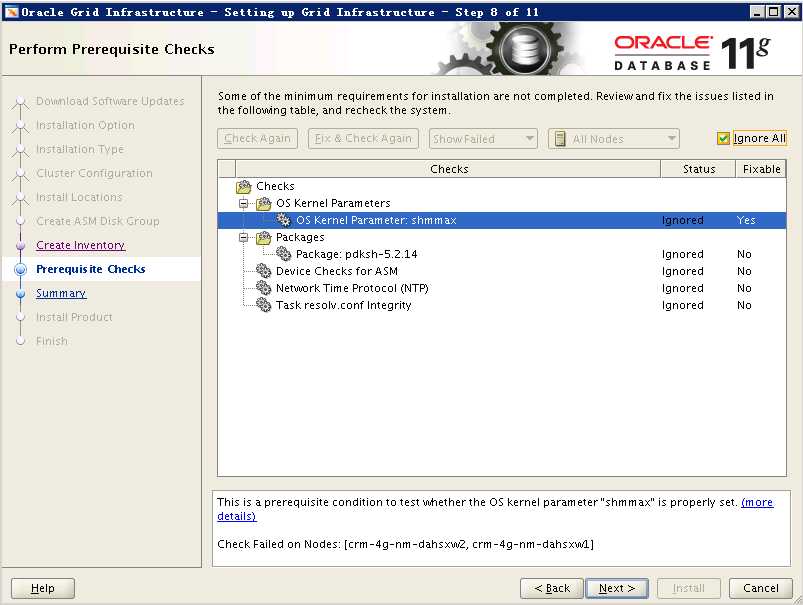Screen dimensions: 803x605
Task: Maximize the installer window
Action: [774, 12]
